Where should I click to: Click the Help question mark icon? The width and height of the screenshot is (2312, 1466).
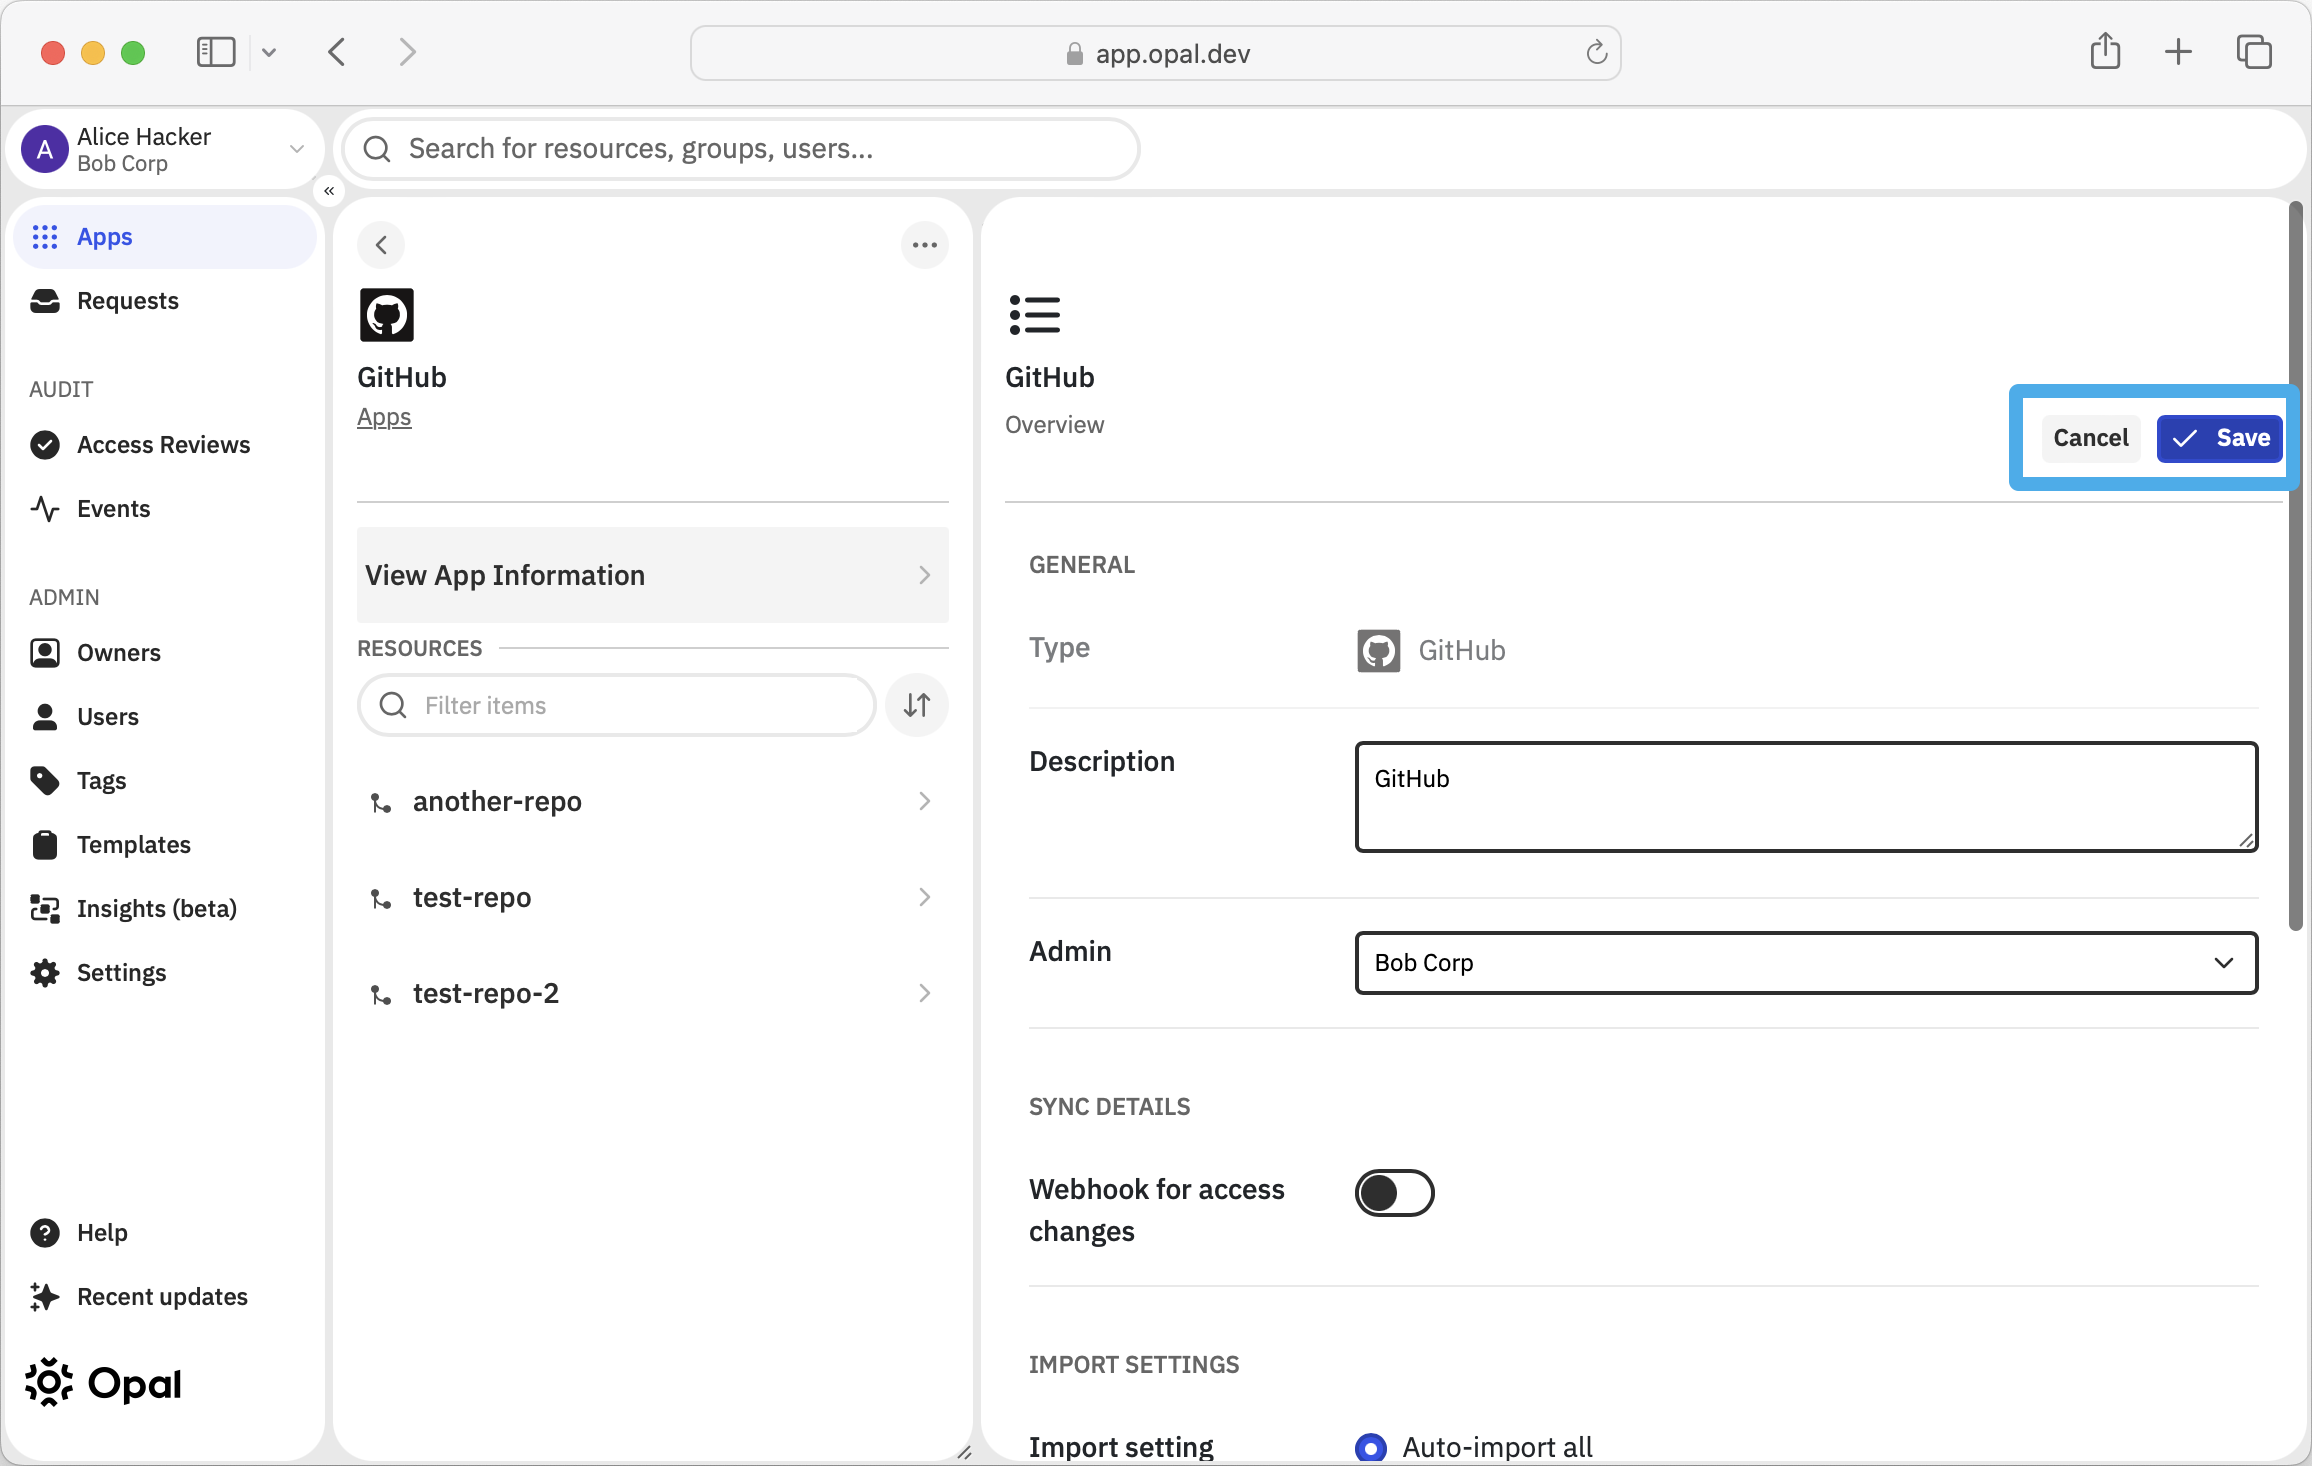coord(45,1233)
